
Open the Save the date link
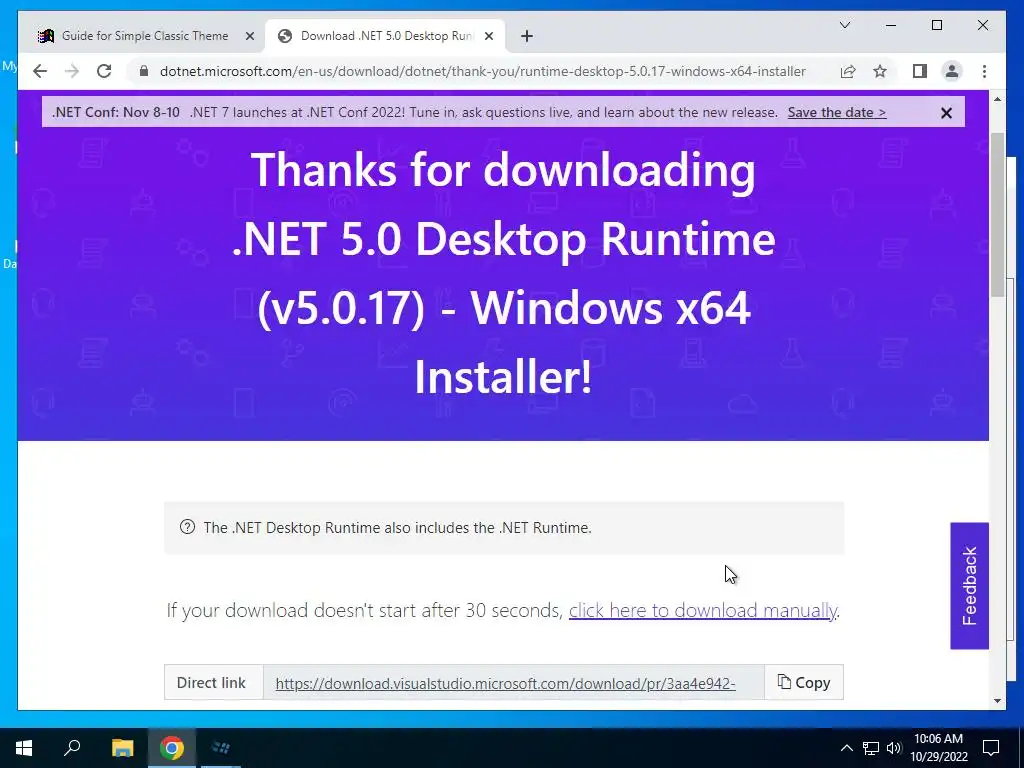837,112
